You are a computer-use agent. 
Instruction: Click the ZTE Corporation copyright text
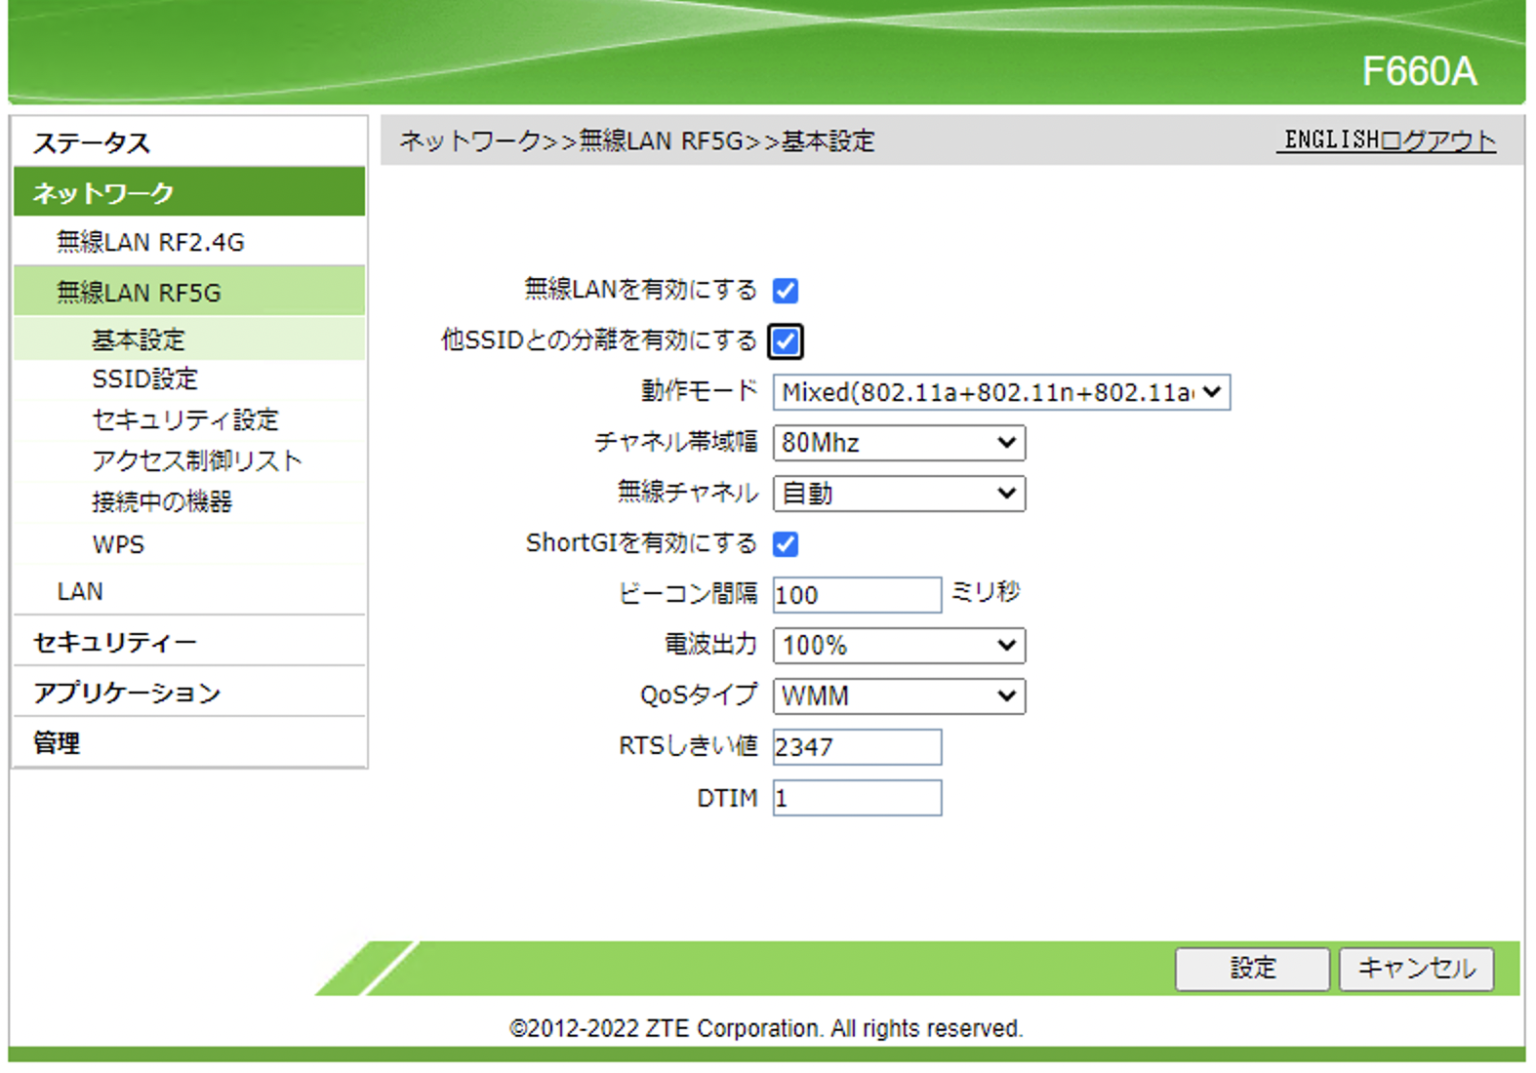766,1028
